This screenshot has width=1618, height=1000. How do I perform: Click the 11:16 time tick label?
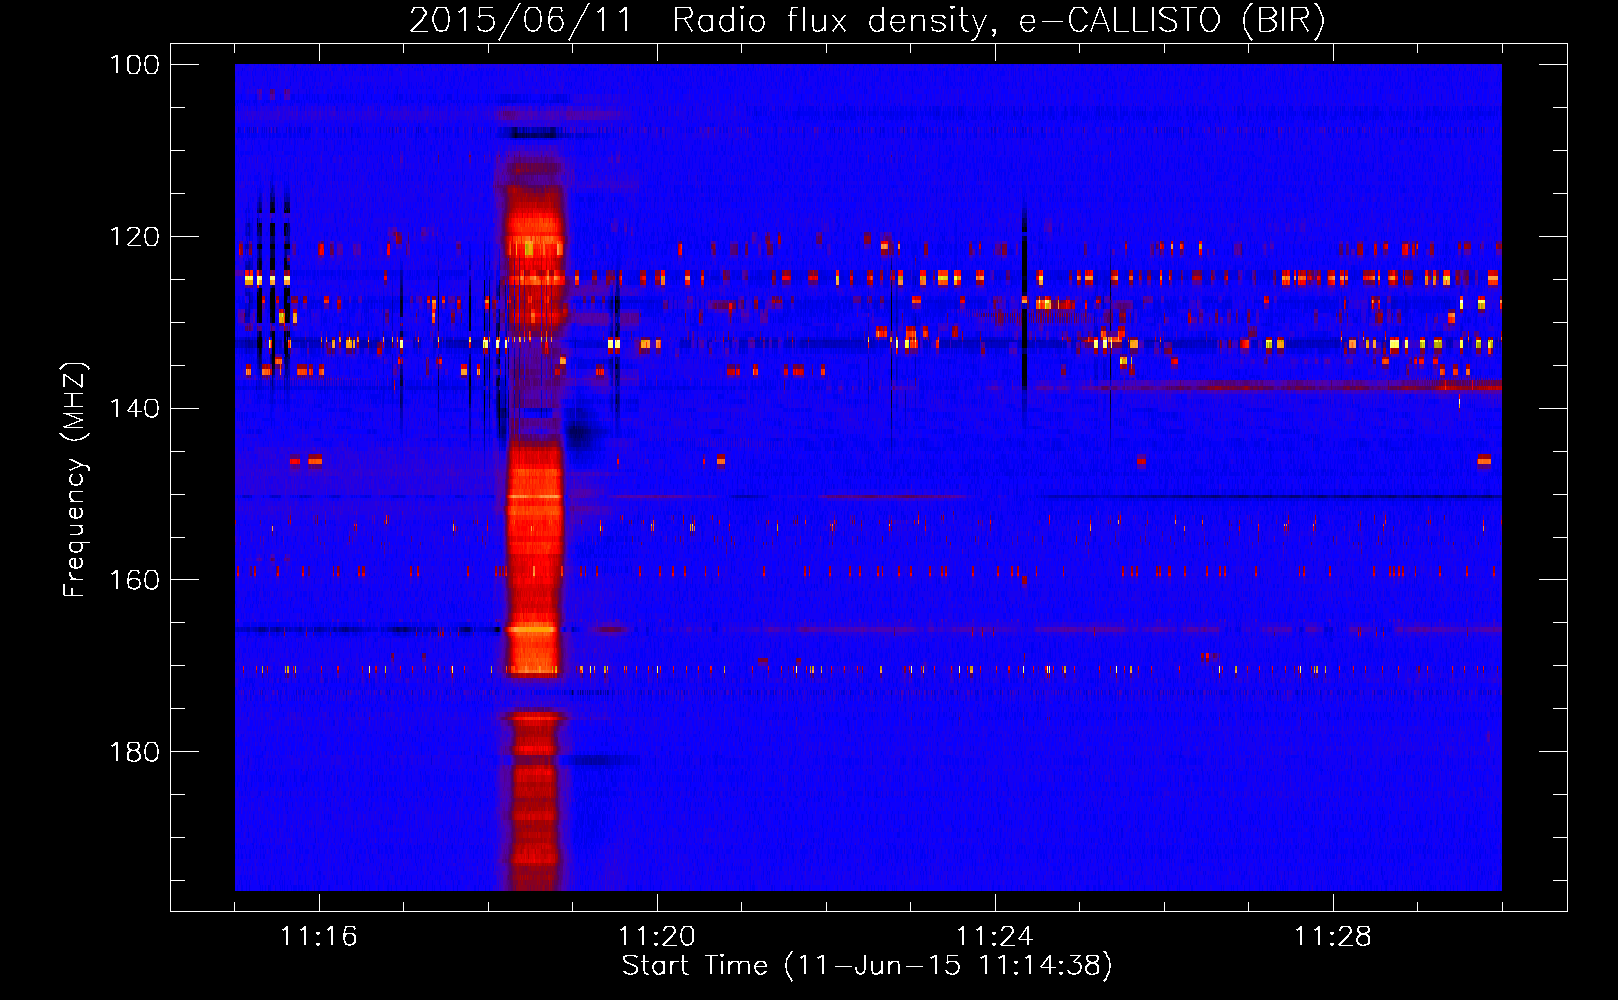[319, 937]
